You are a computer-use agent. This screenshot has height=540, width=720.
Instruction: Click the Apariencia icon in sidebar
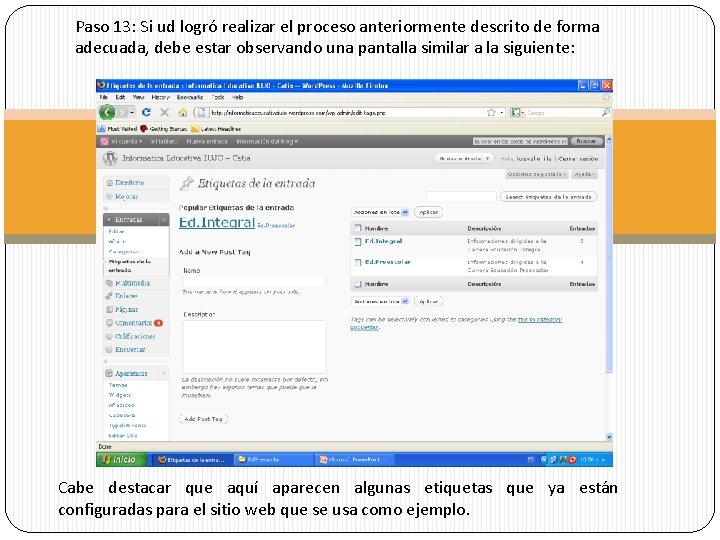pyautogui.click(x=109, y=373)
